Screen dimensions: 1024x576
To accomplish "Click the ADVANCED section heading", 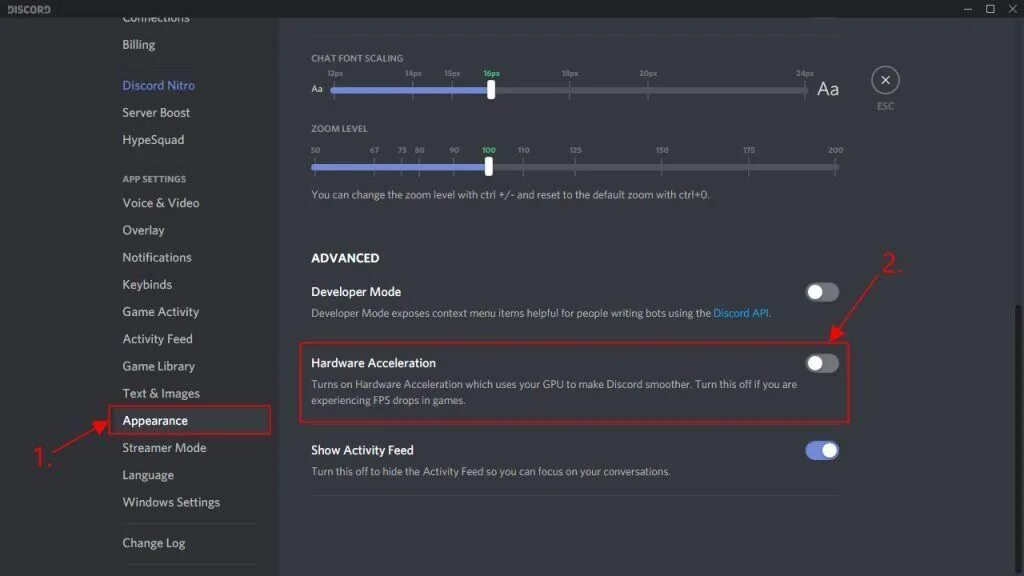I will click(x=345, y=258).
